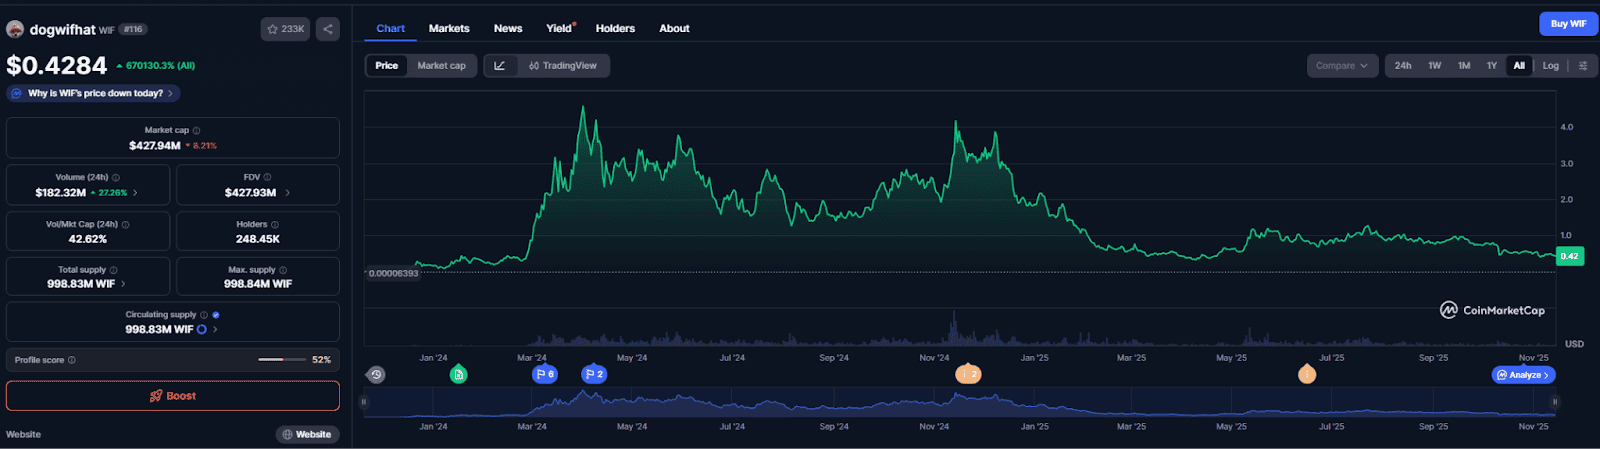
Task: Add dogwifhat to watchlist via star button
Action: 285,29
